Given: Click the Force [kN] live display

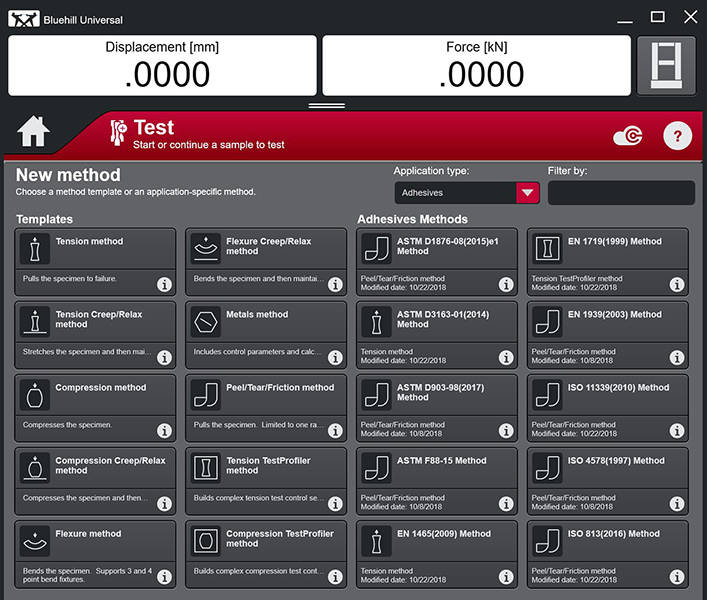Looking at the screenshot, I should pyautogui.click(x=477, y=65).
